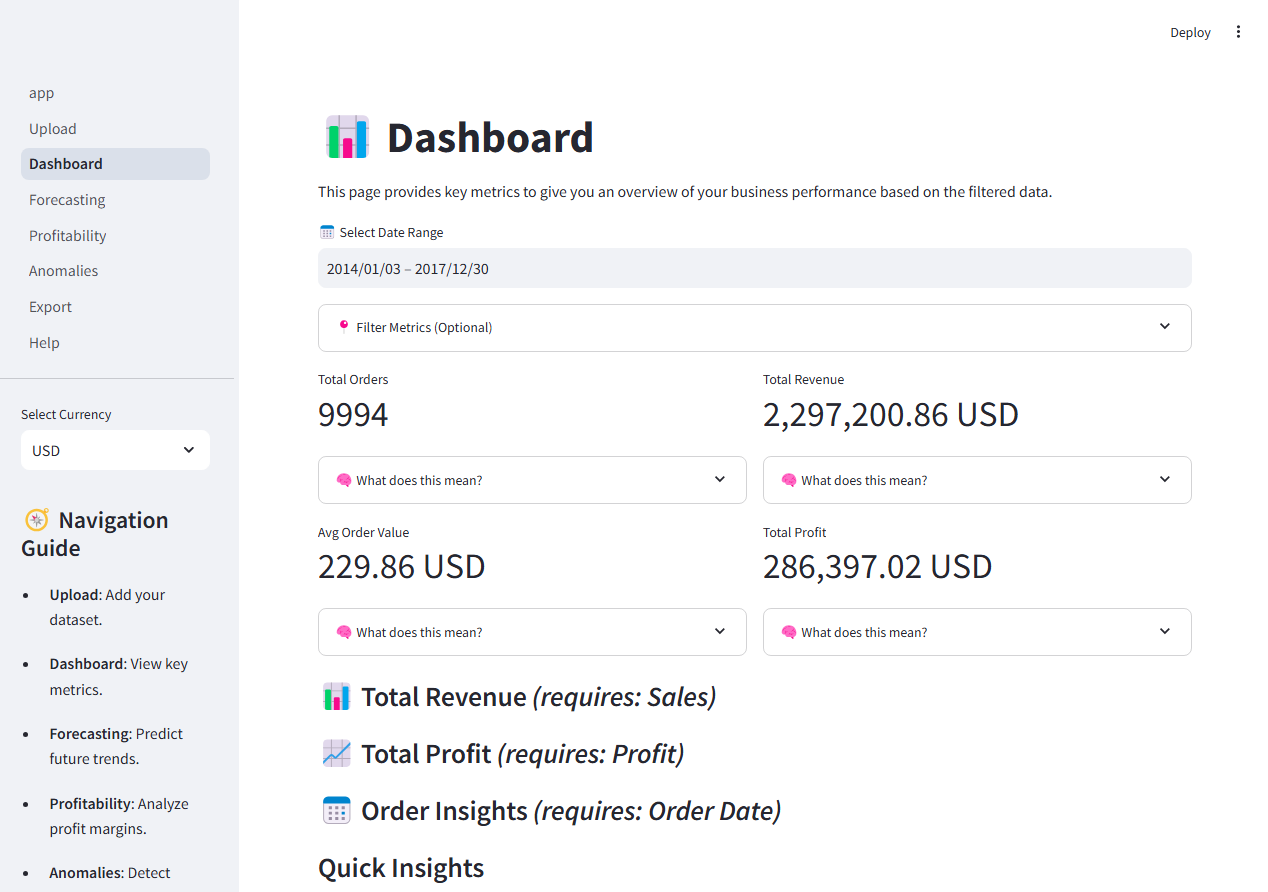Expand the explainer under Total Profit
This screenshot has height=892, width=1268.
tap(977, 631)
